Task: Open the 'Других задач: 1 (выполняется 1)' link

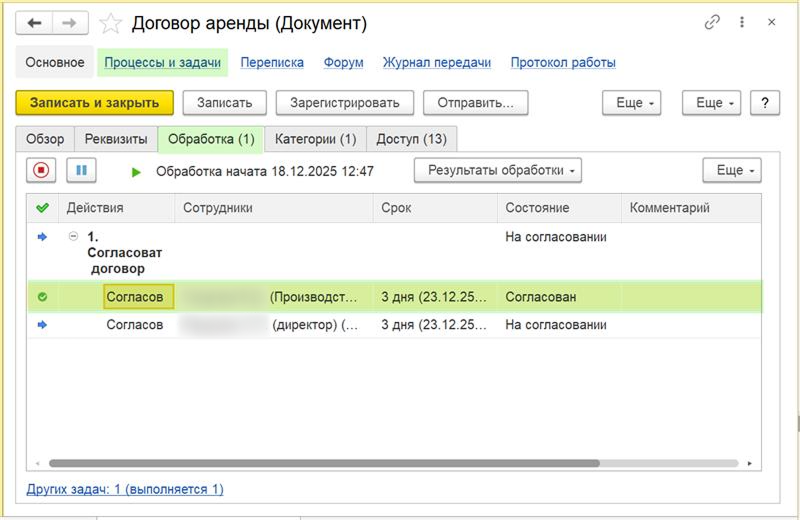Action: [x=124, y=489]
